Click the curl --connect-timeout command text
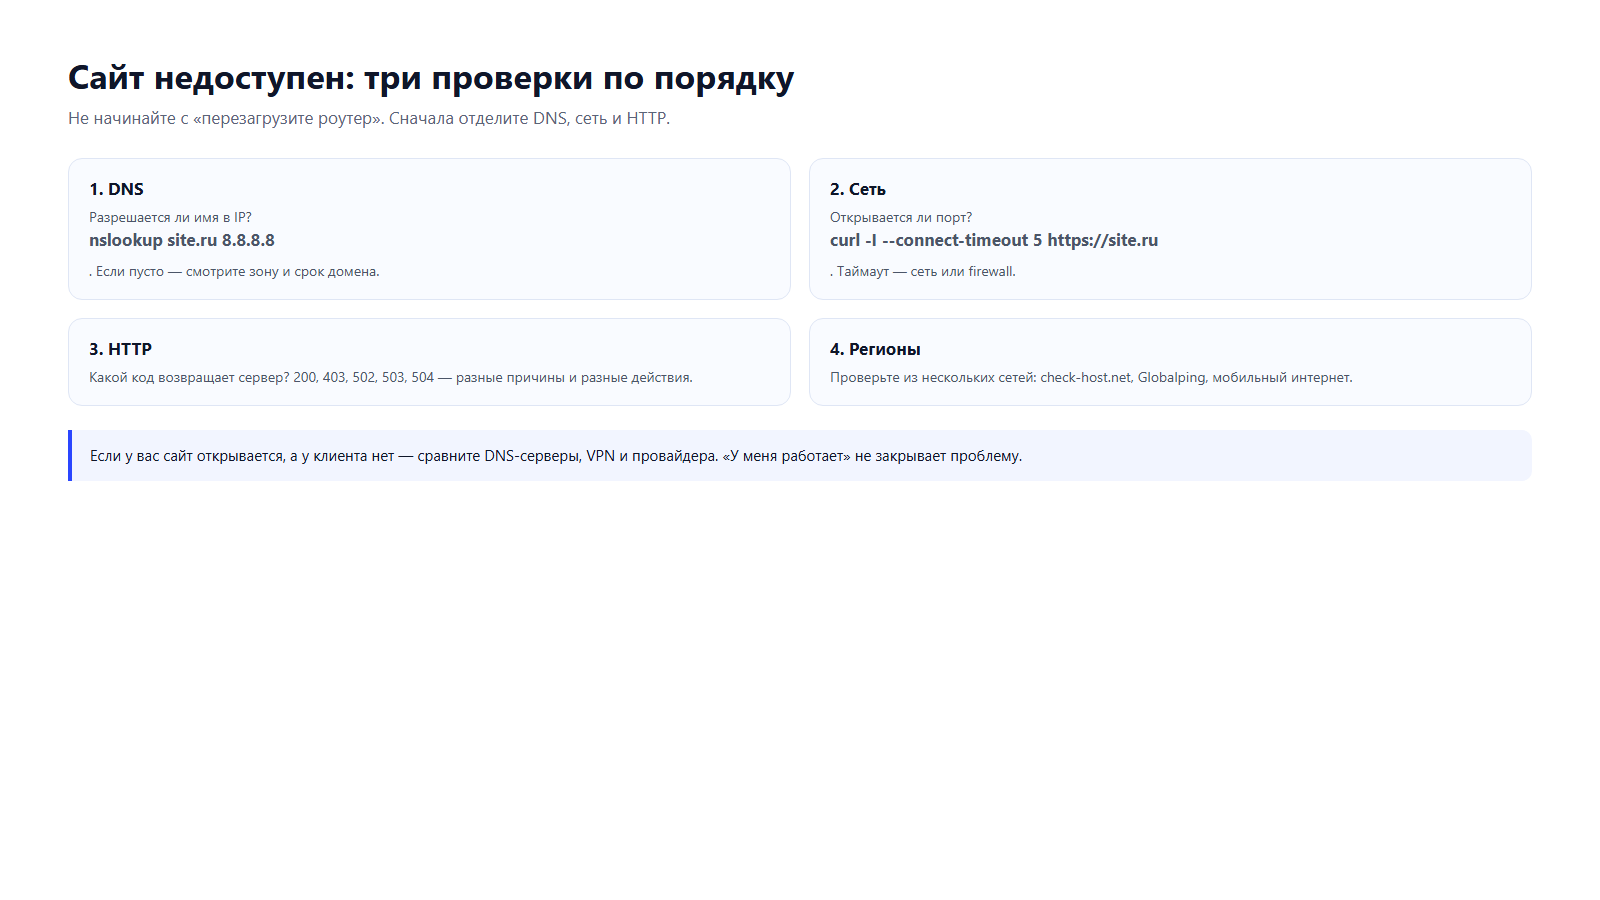The height and width of the screenshot is (900, 1600). click(x=994, y=240)
